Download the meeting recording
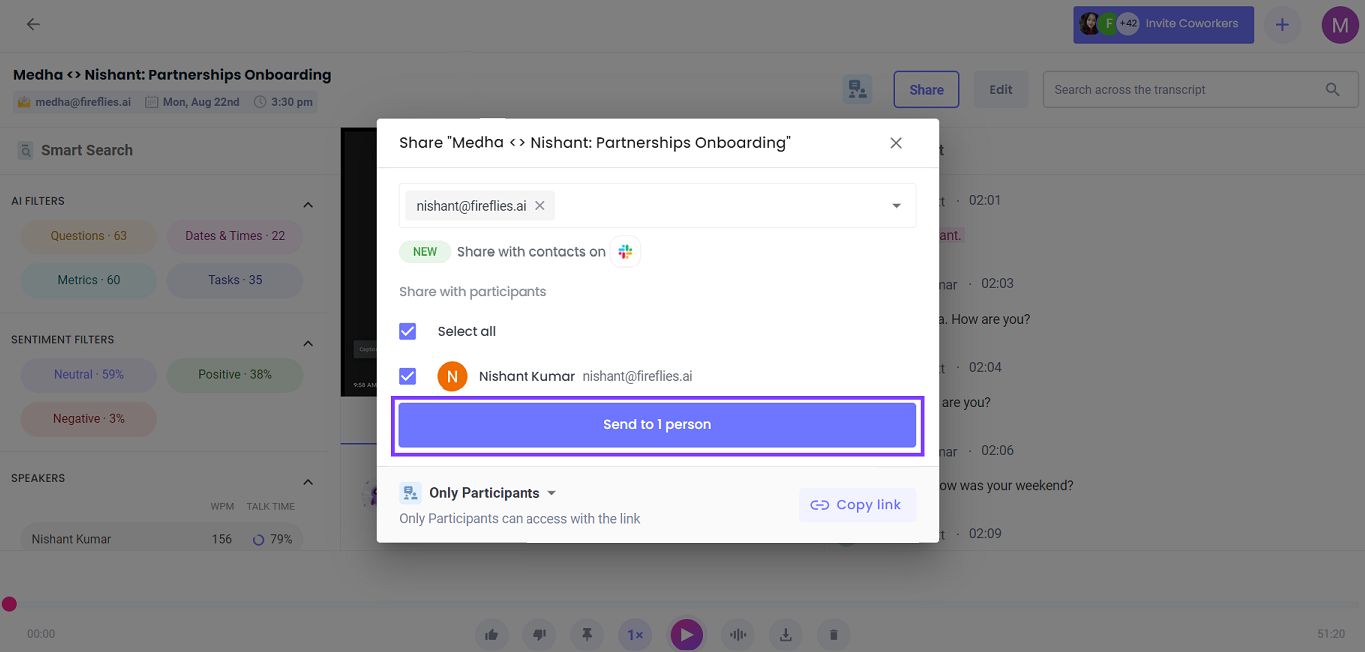The height and width of the screenshot is (652, 1365). (785, 634)
